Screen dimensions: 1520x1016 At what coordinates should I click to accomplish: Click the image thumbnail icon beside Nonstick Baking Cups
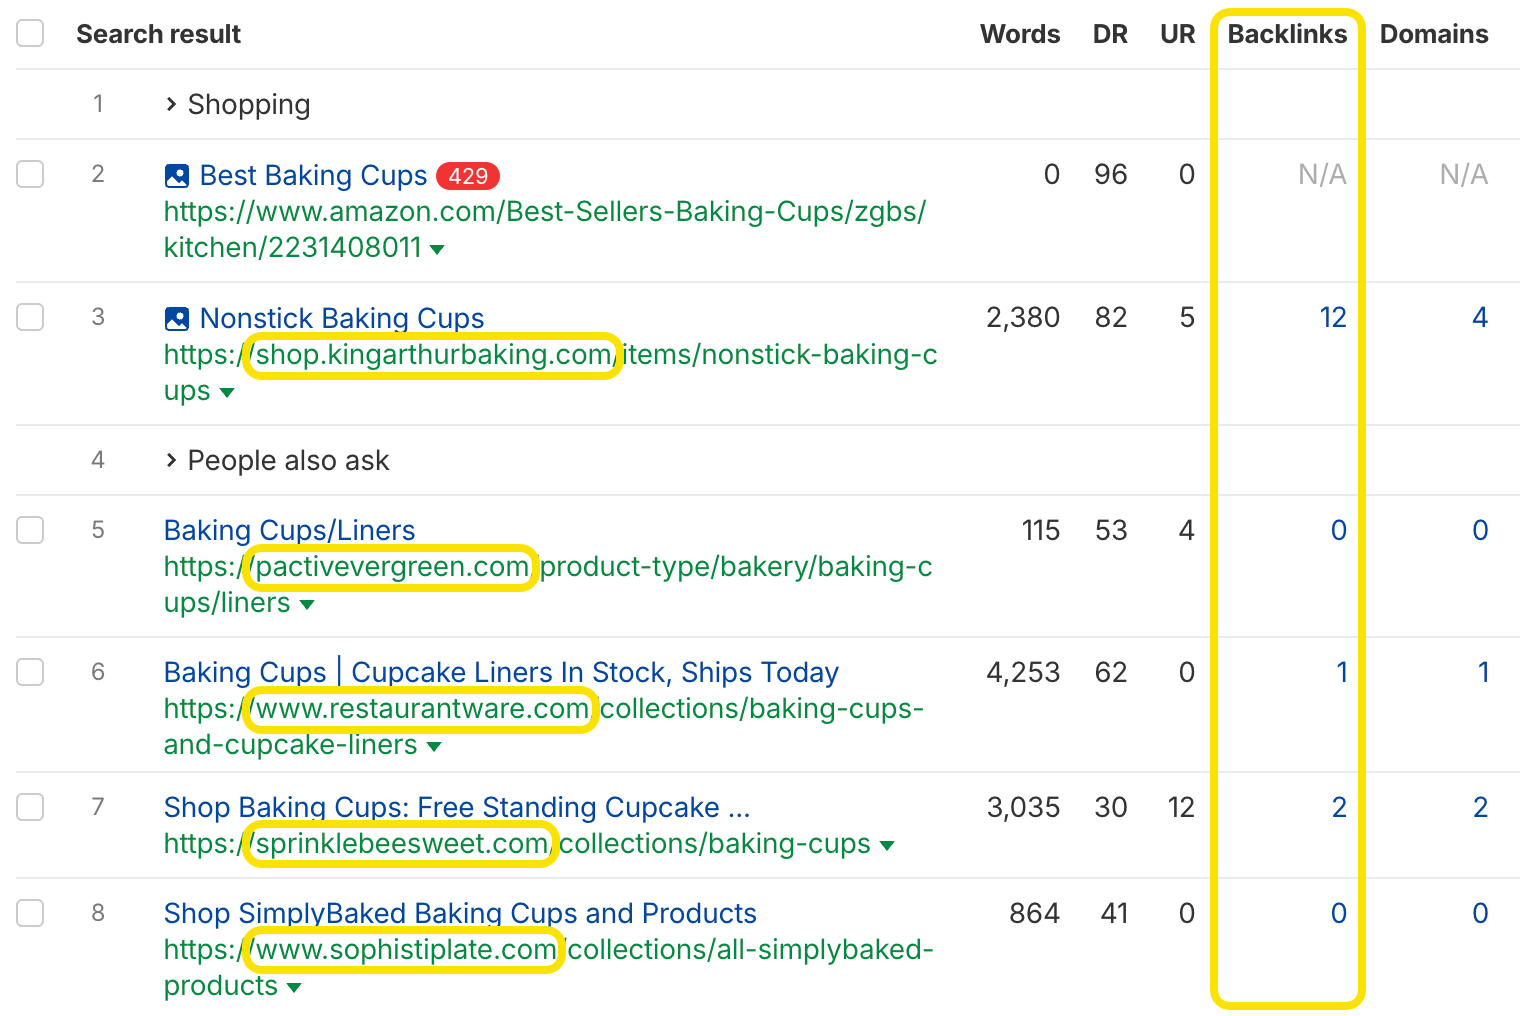tap(176, 318)
